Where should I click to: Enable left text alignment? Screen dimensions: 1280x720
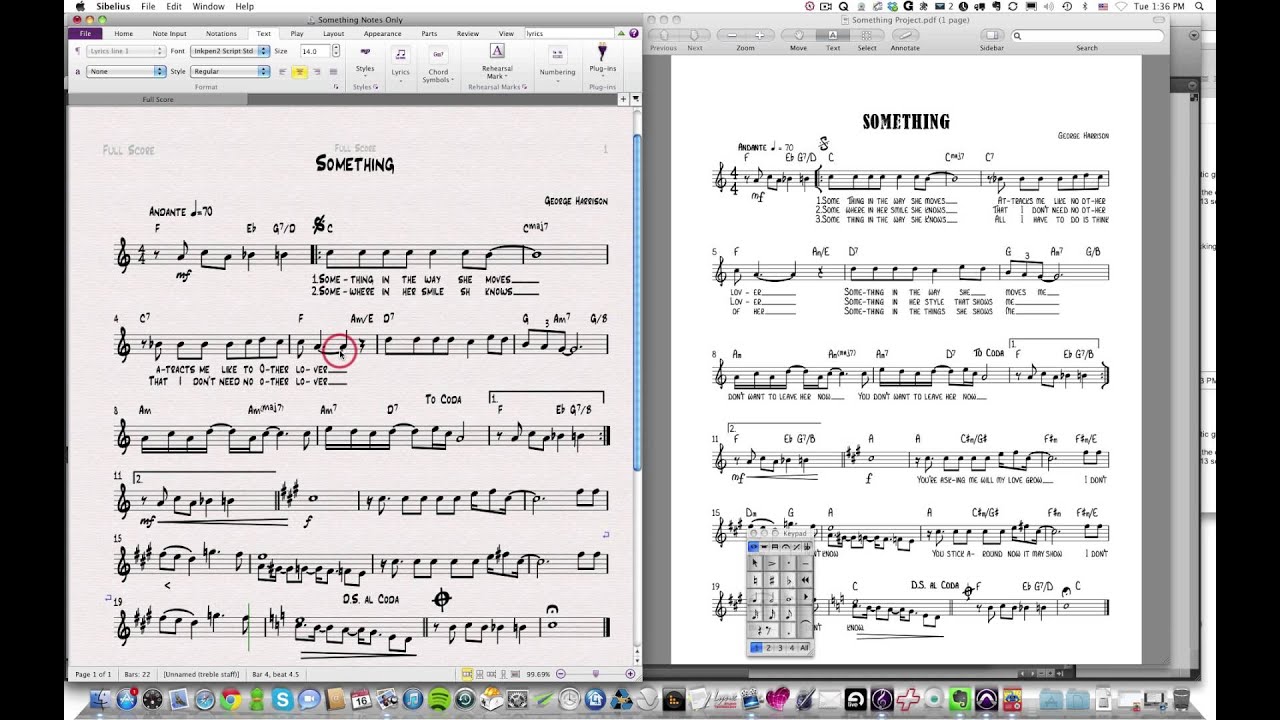283,71
